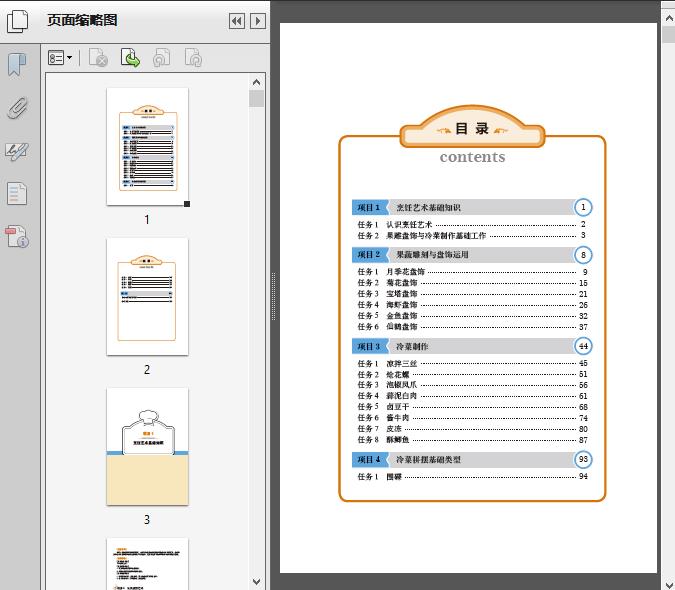675x590 pixels.
Task: Click entry 认识烹饪艺术
Action: coord(409,224)
